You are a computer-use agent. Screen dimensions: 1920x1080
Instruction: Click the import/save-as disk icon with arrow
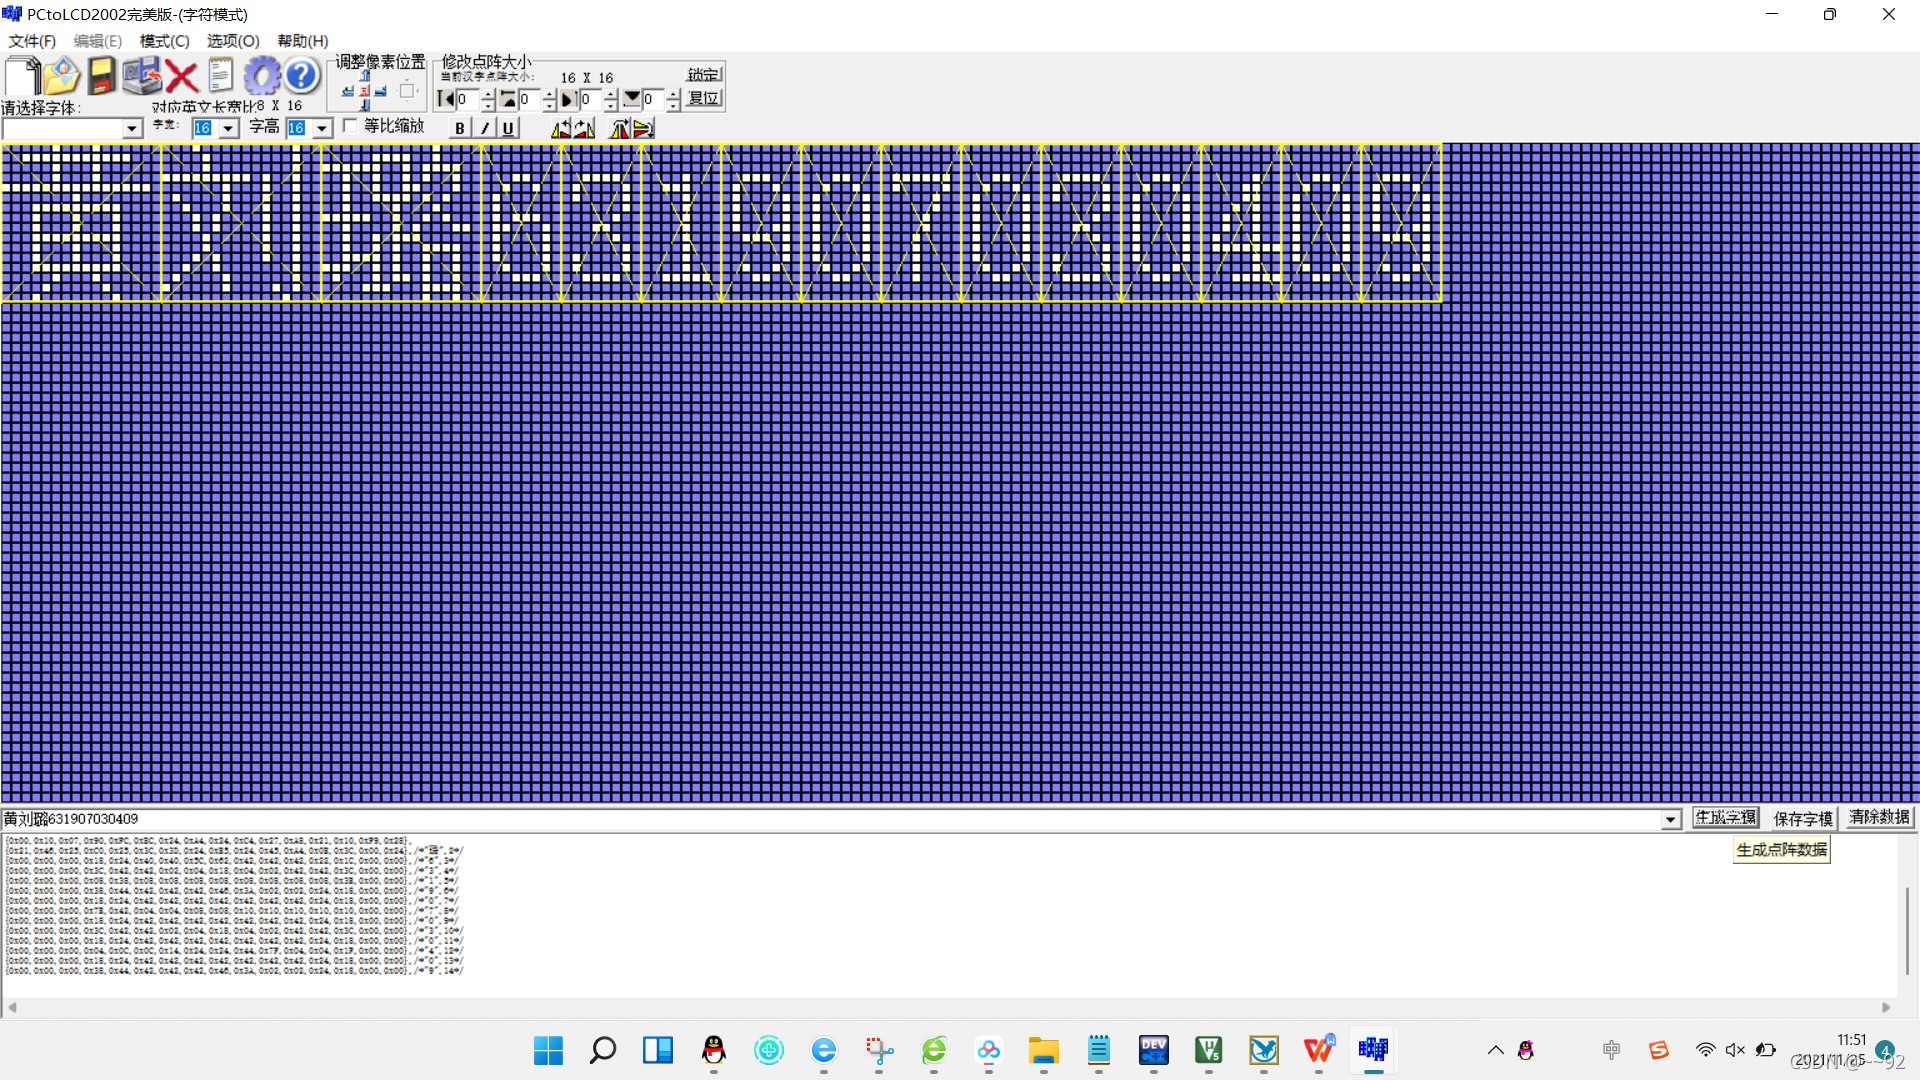click(142, 76)
